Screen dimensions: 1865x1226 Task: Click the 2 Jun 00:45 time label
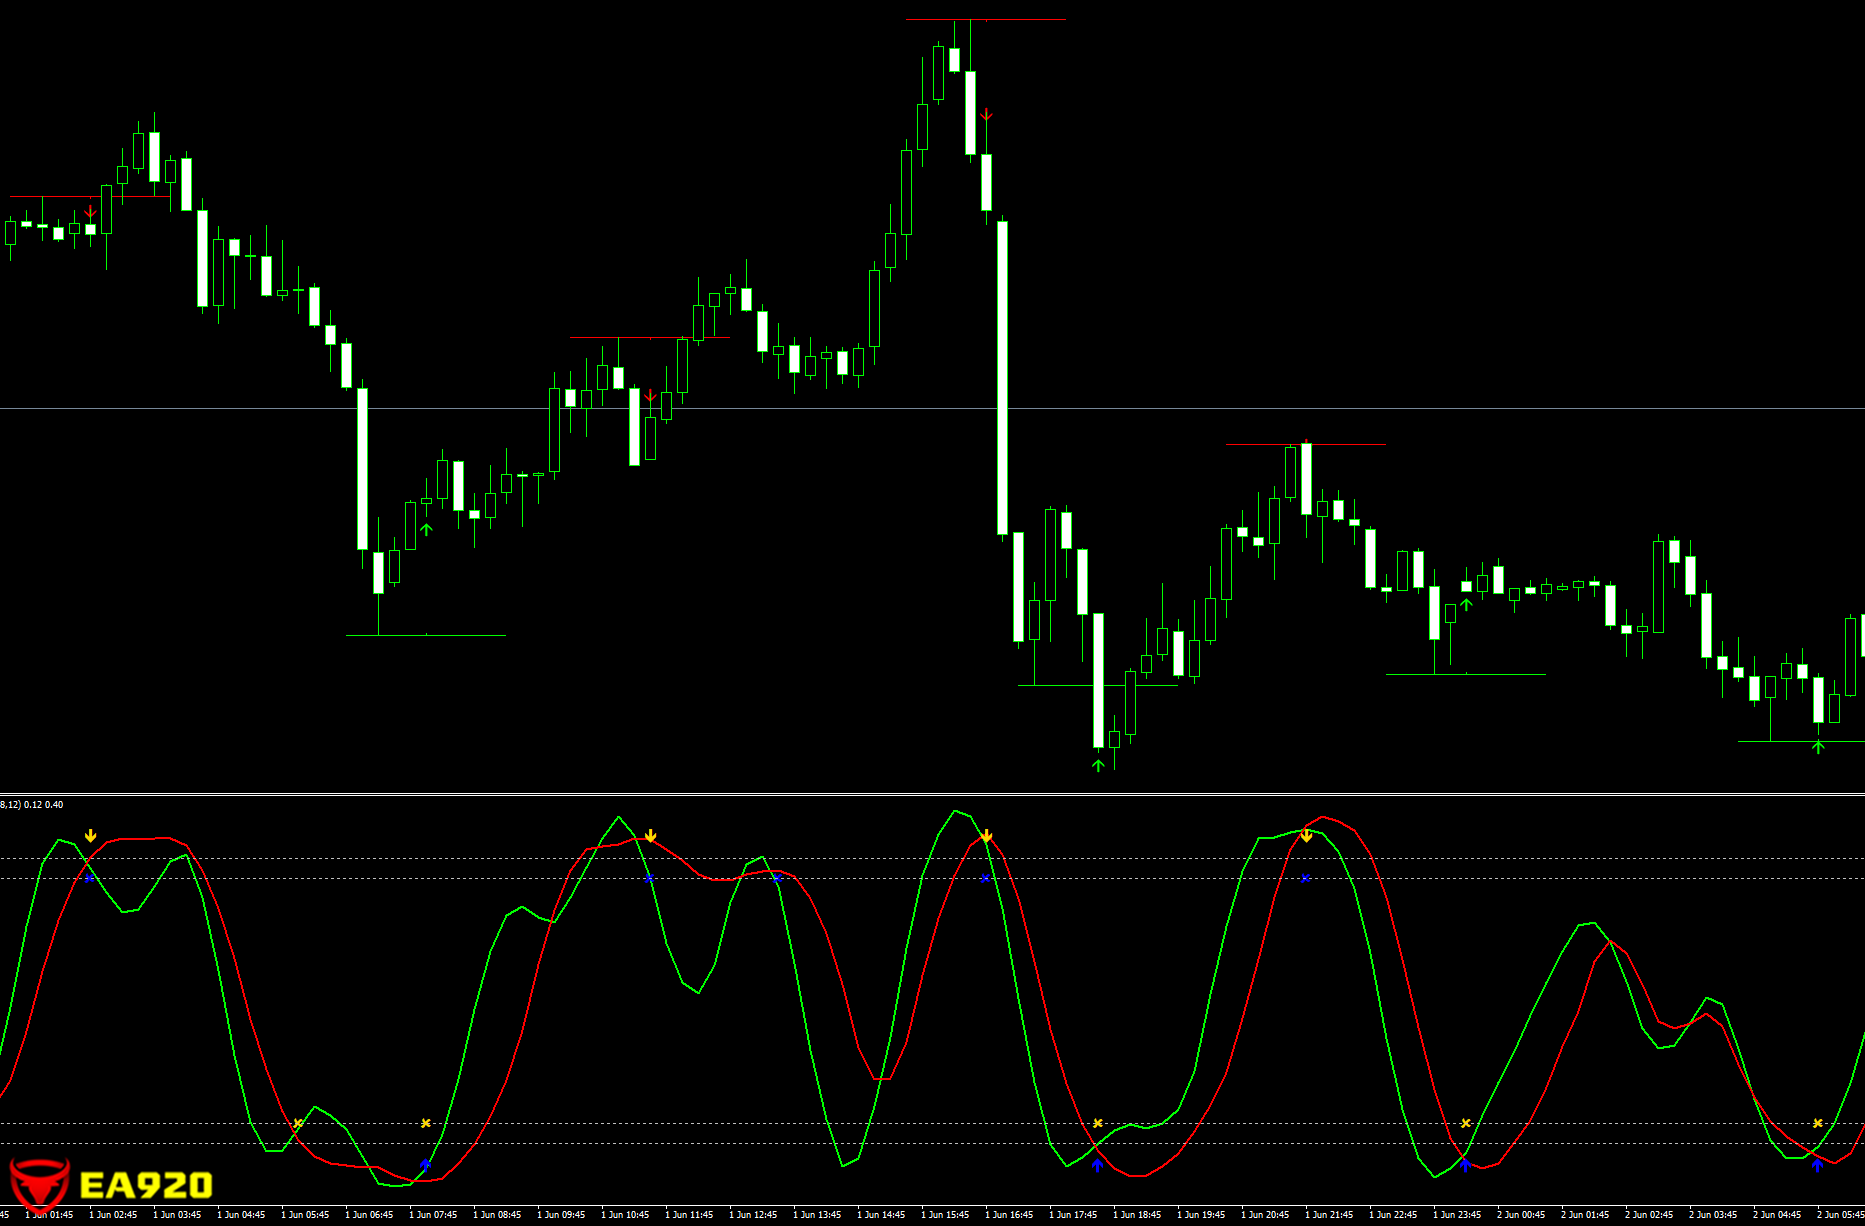click(x=1521, y=1215)
